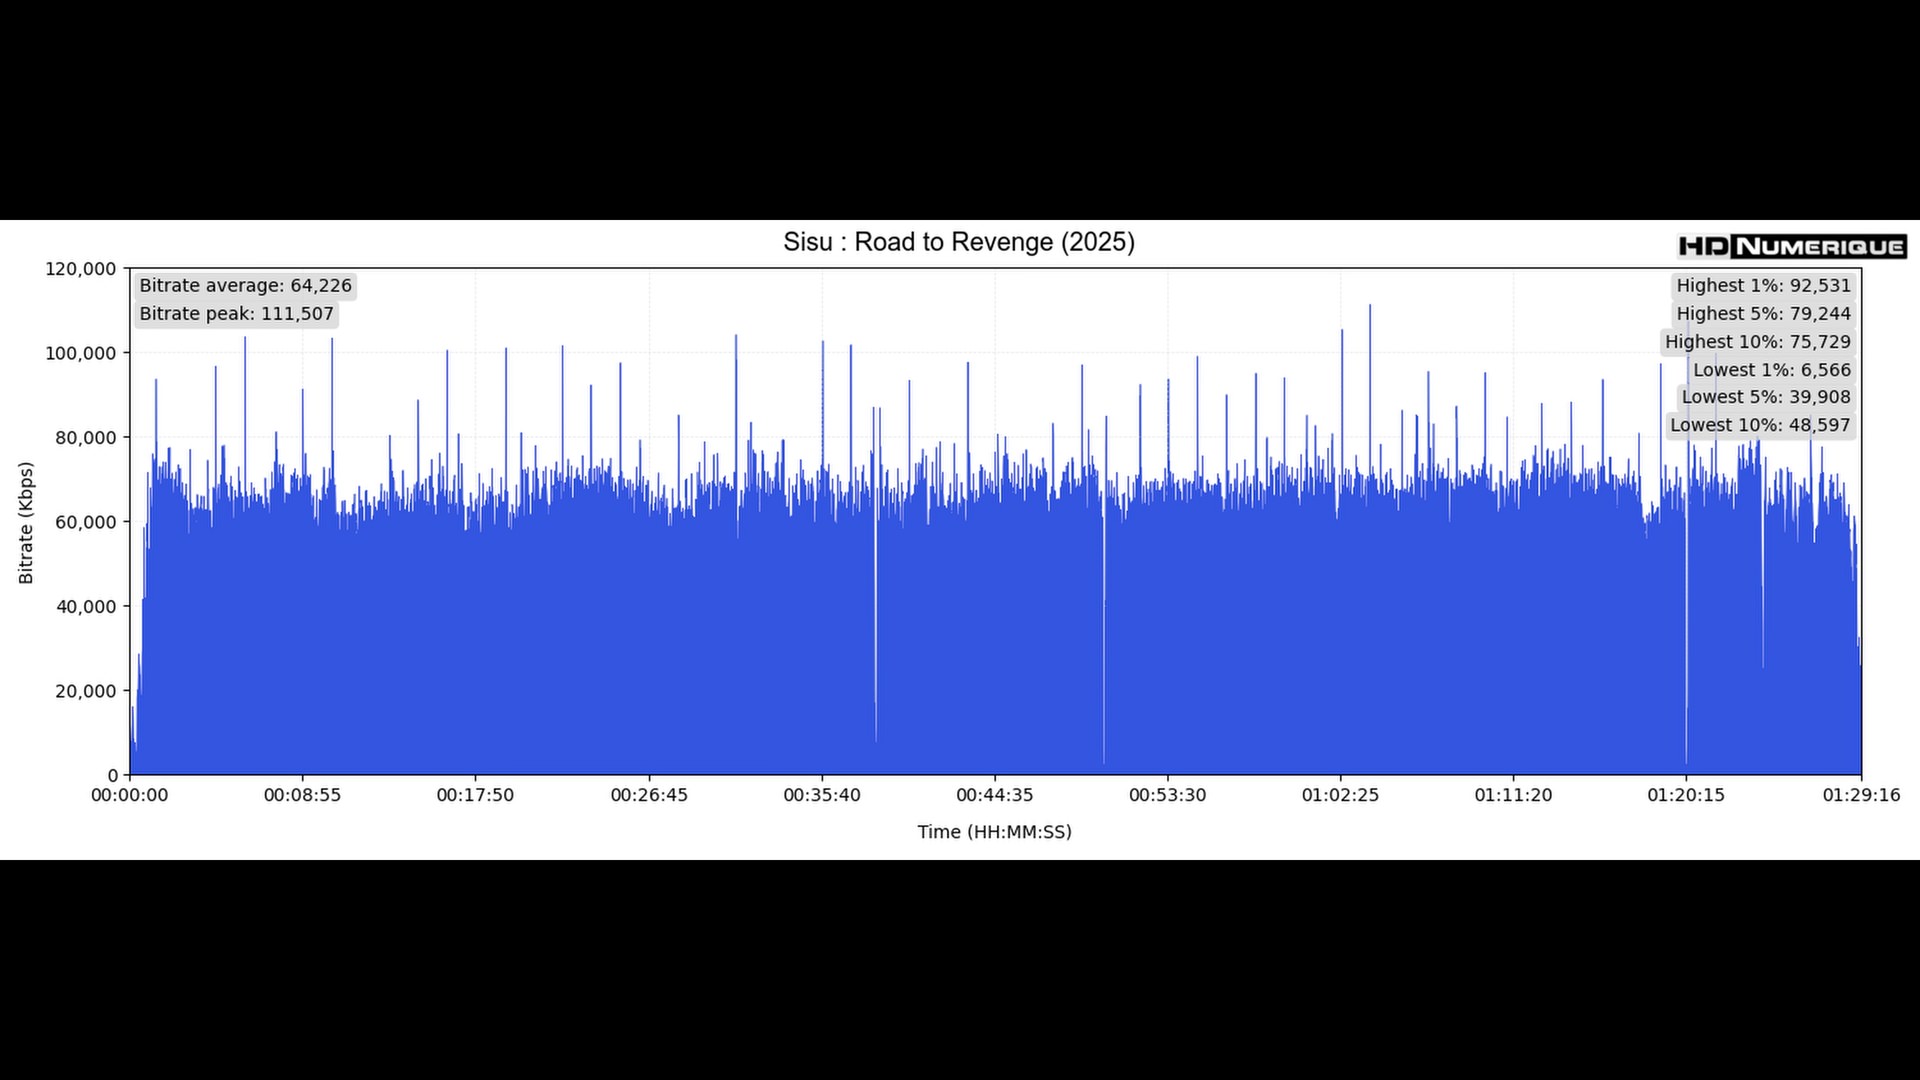Click the Lowest 1%: 6,566 stat

(x=1771, y=370)
